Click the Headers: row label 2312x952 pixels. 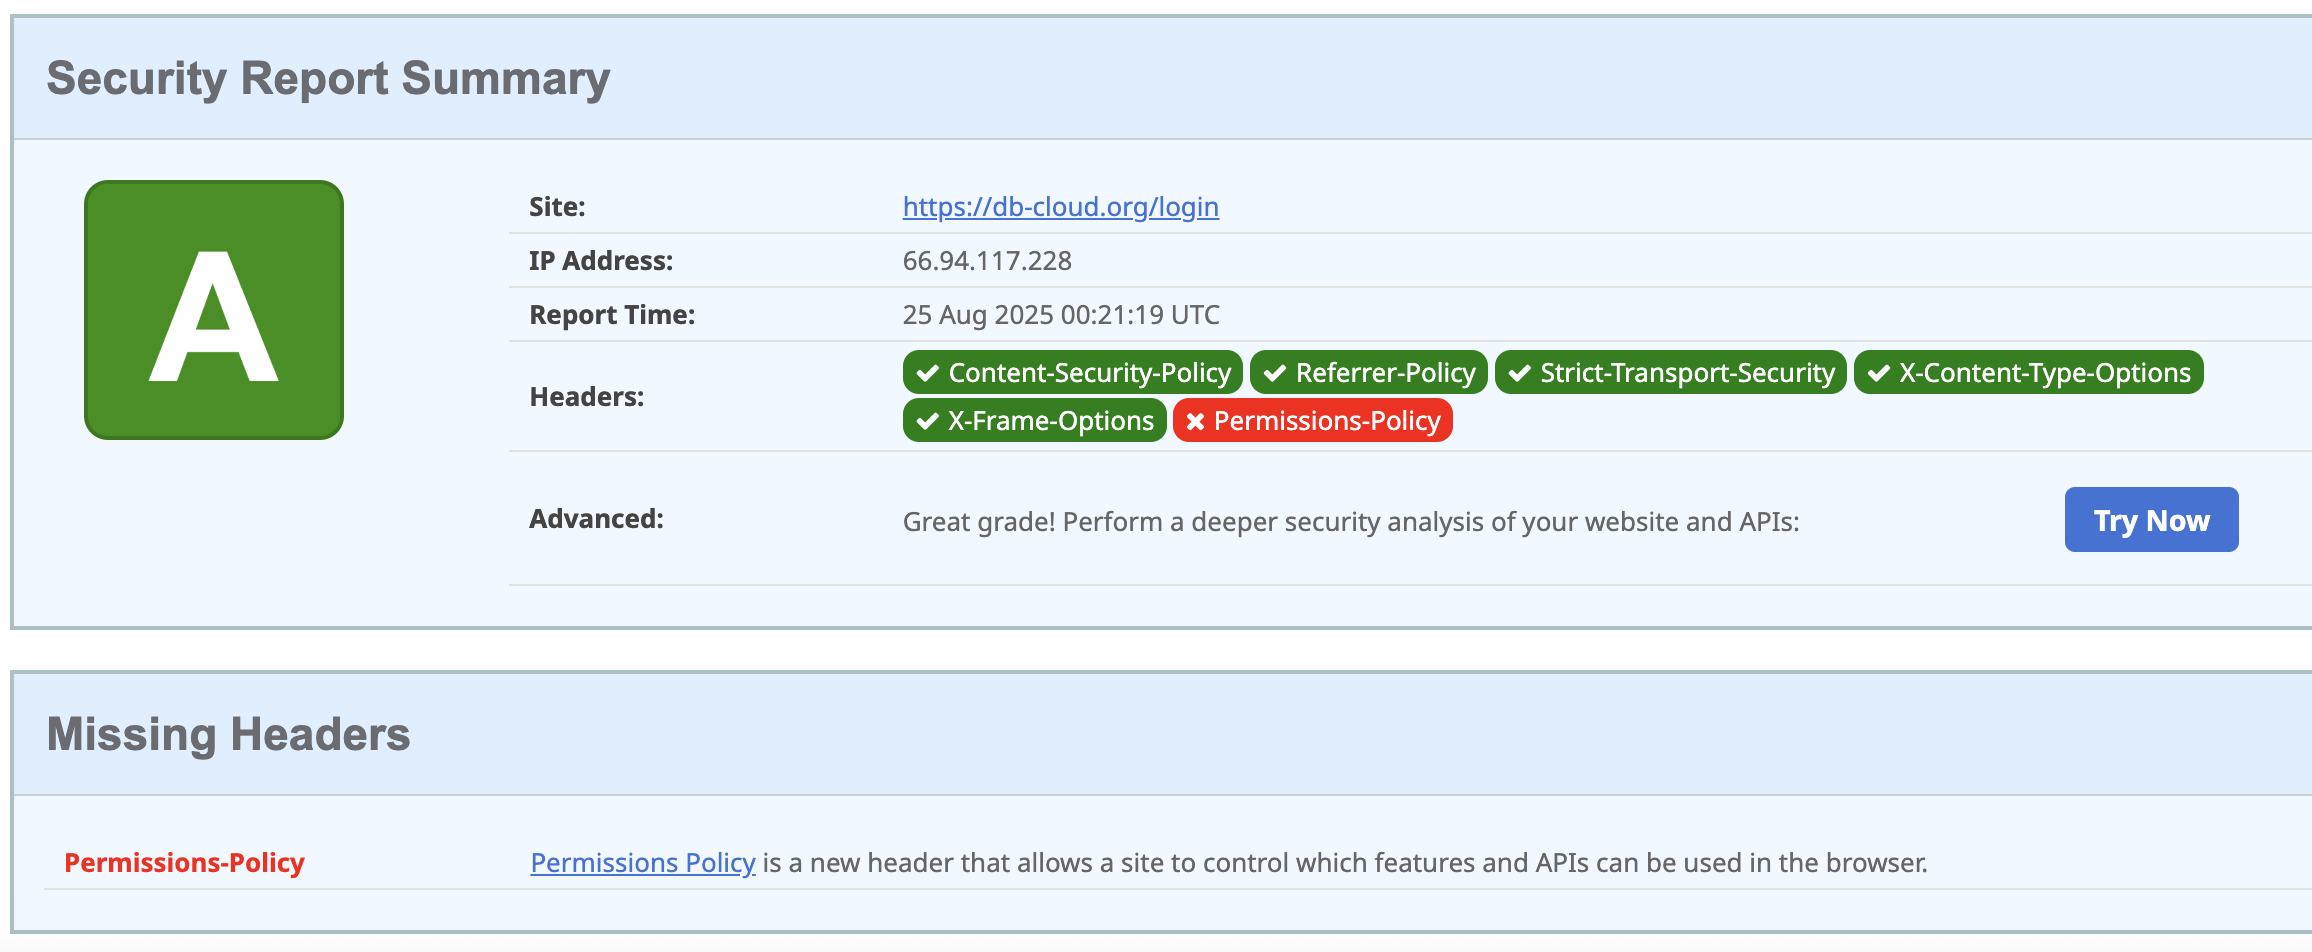pos(587,397)
